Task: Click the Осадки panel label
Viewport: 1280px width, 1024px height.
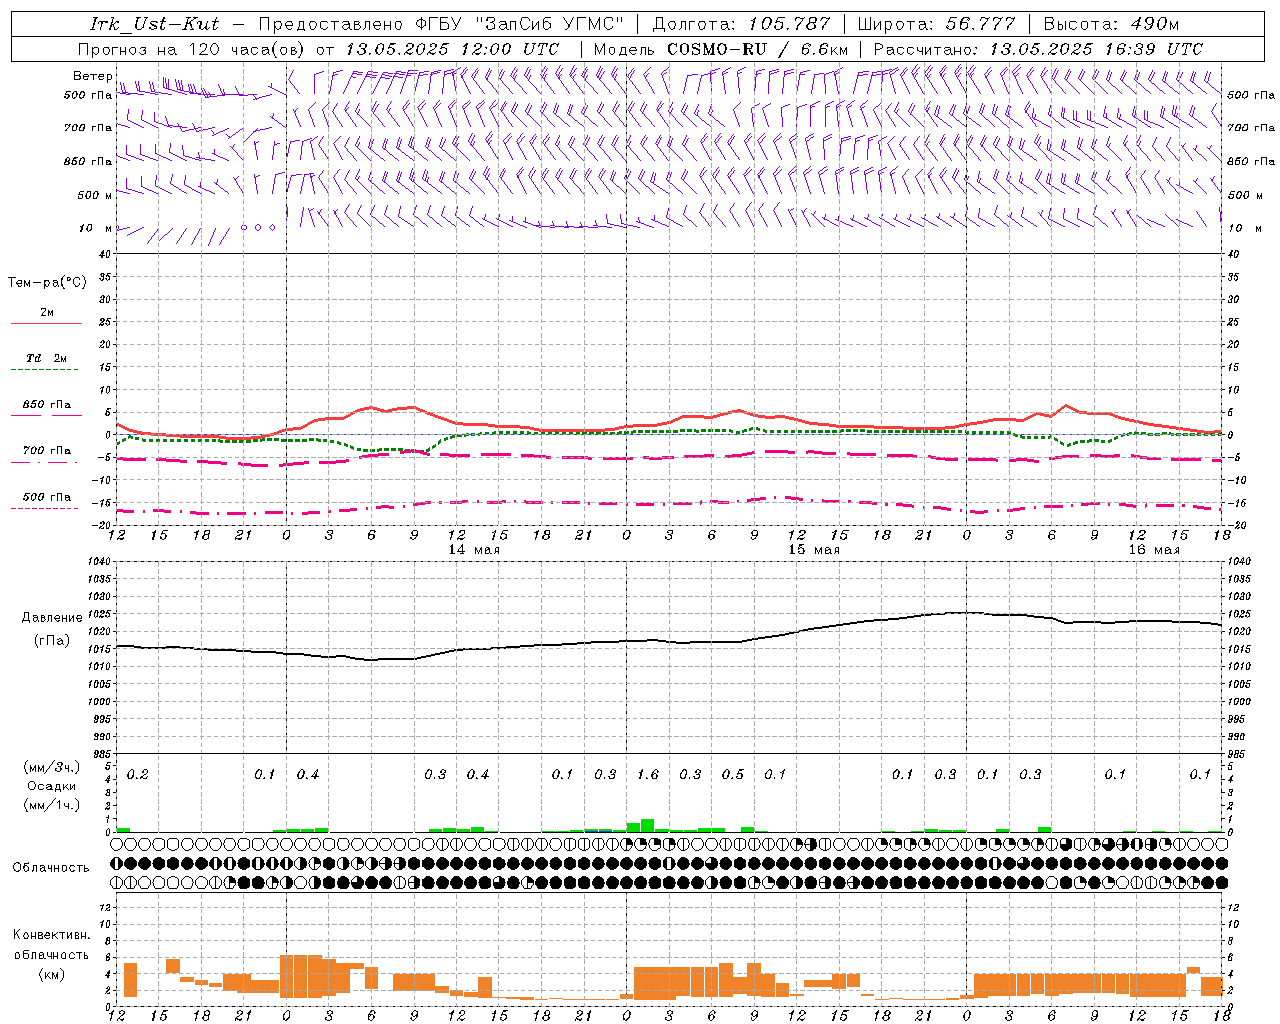Action: coord(50,786)
